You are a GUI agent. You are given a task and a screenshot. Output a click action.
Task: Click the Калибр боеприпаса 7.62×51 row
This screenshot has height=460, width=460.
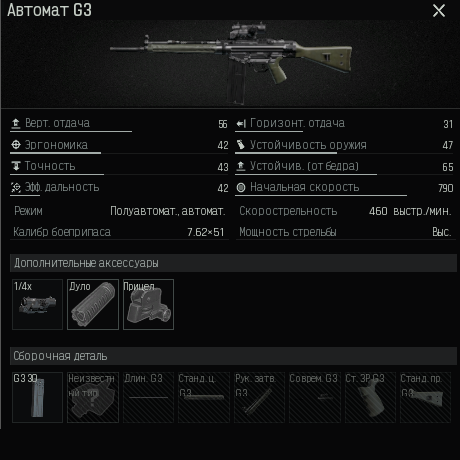coord(119,232)
